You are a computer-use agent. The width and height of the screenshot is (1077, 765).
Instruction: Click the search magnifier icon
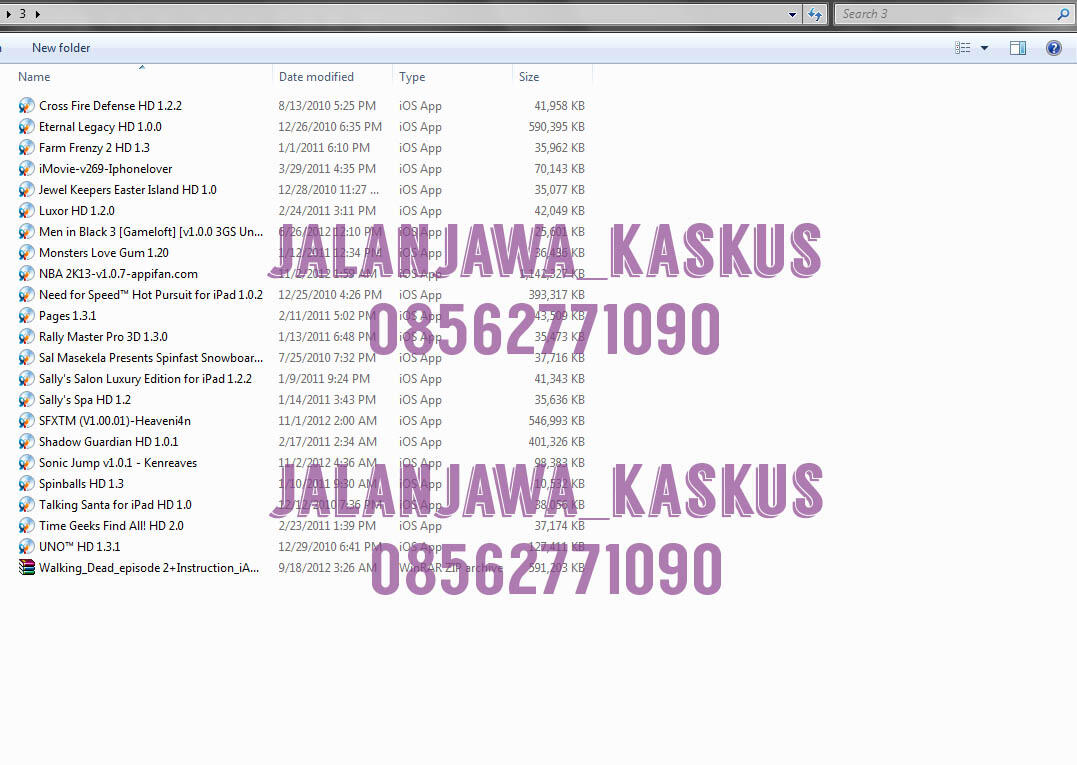pyautogui.click(x=1063, y=14)
